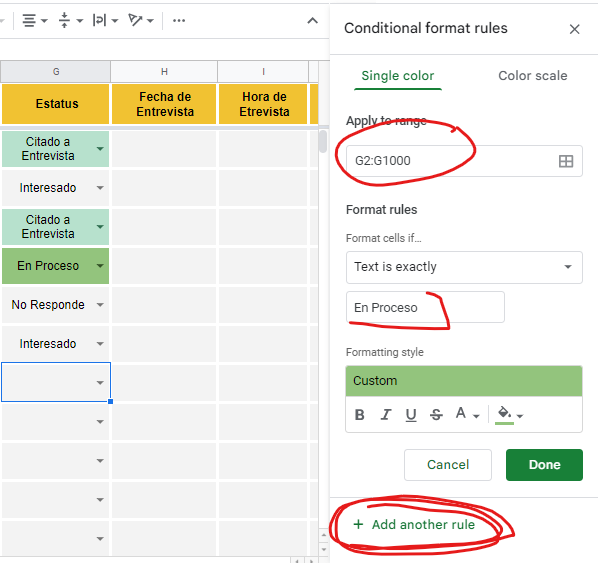This screenshot has height=563, width=598.
Task: Open the fill color picker
Action: pyautogui.click(x=509, y=415)
